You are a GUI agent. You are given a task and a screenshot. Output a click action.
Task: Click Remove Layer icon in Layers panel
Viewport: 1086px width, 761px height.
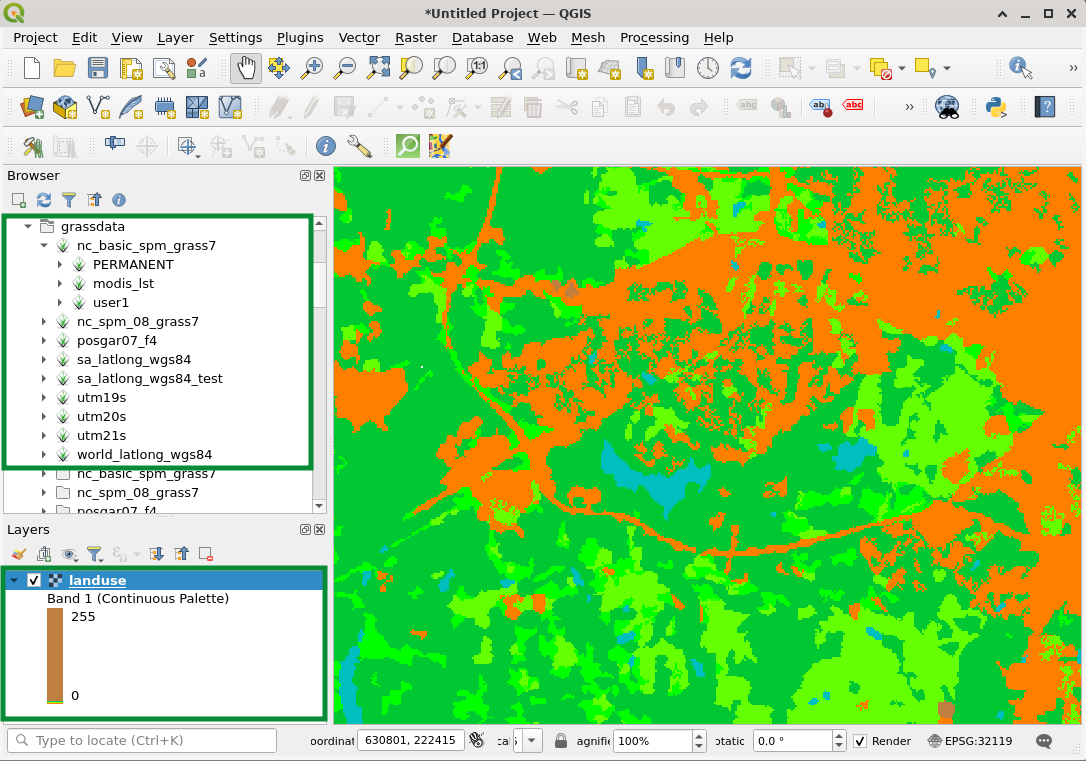206,554
